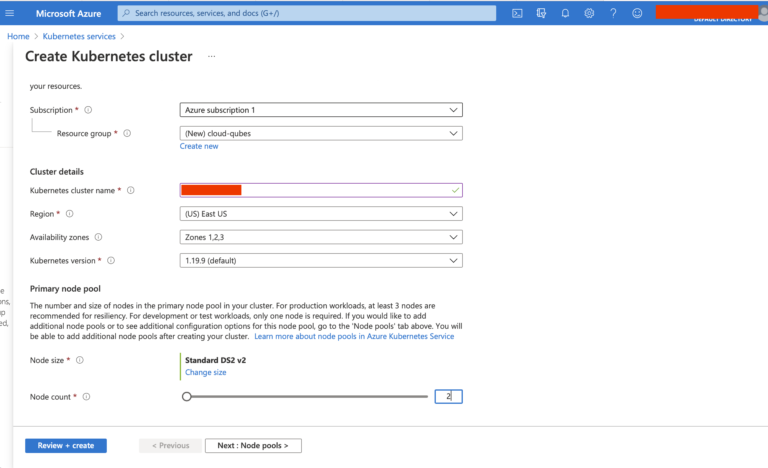Open the feedback smiley icon
The height and width of the screenshot is (468, 768).
(637, 13)
